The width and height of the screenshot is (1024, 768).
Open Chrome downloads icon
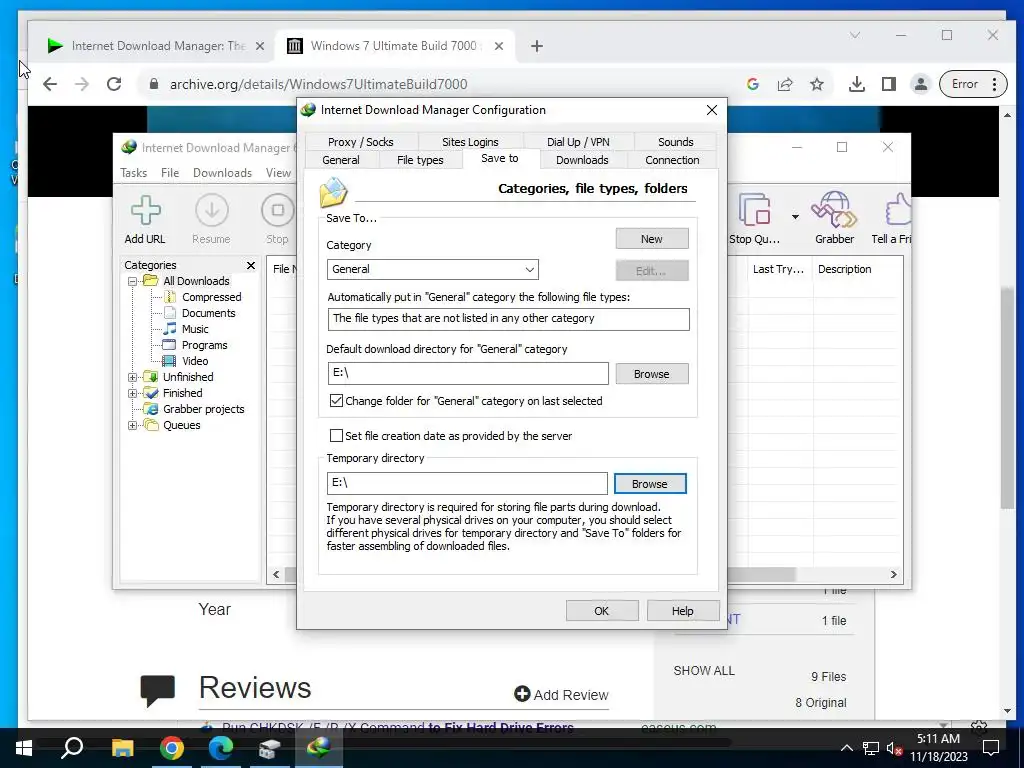point(857,84)
